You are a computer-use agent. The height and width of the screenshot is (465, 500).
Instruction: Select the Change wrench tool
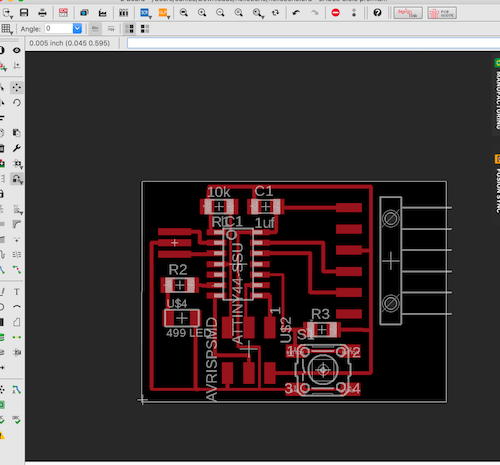click(x=16, y=148)
